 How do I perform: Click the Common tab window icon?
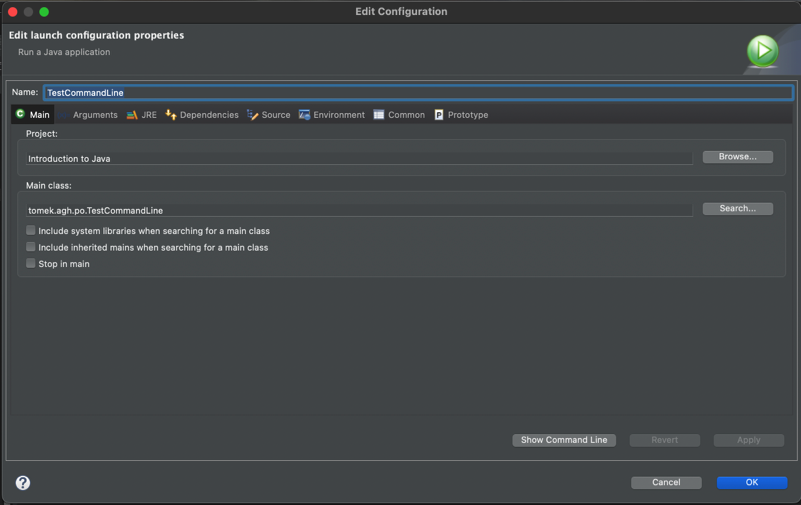coord(379,115)
